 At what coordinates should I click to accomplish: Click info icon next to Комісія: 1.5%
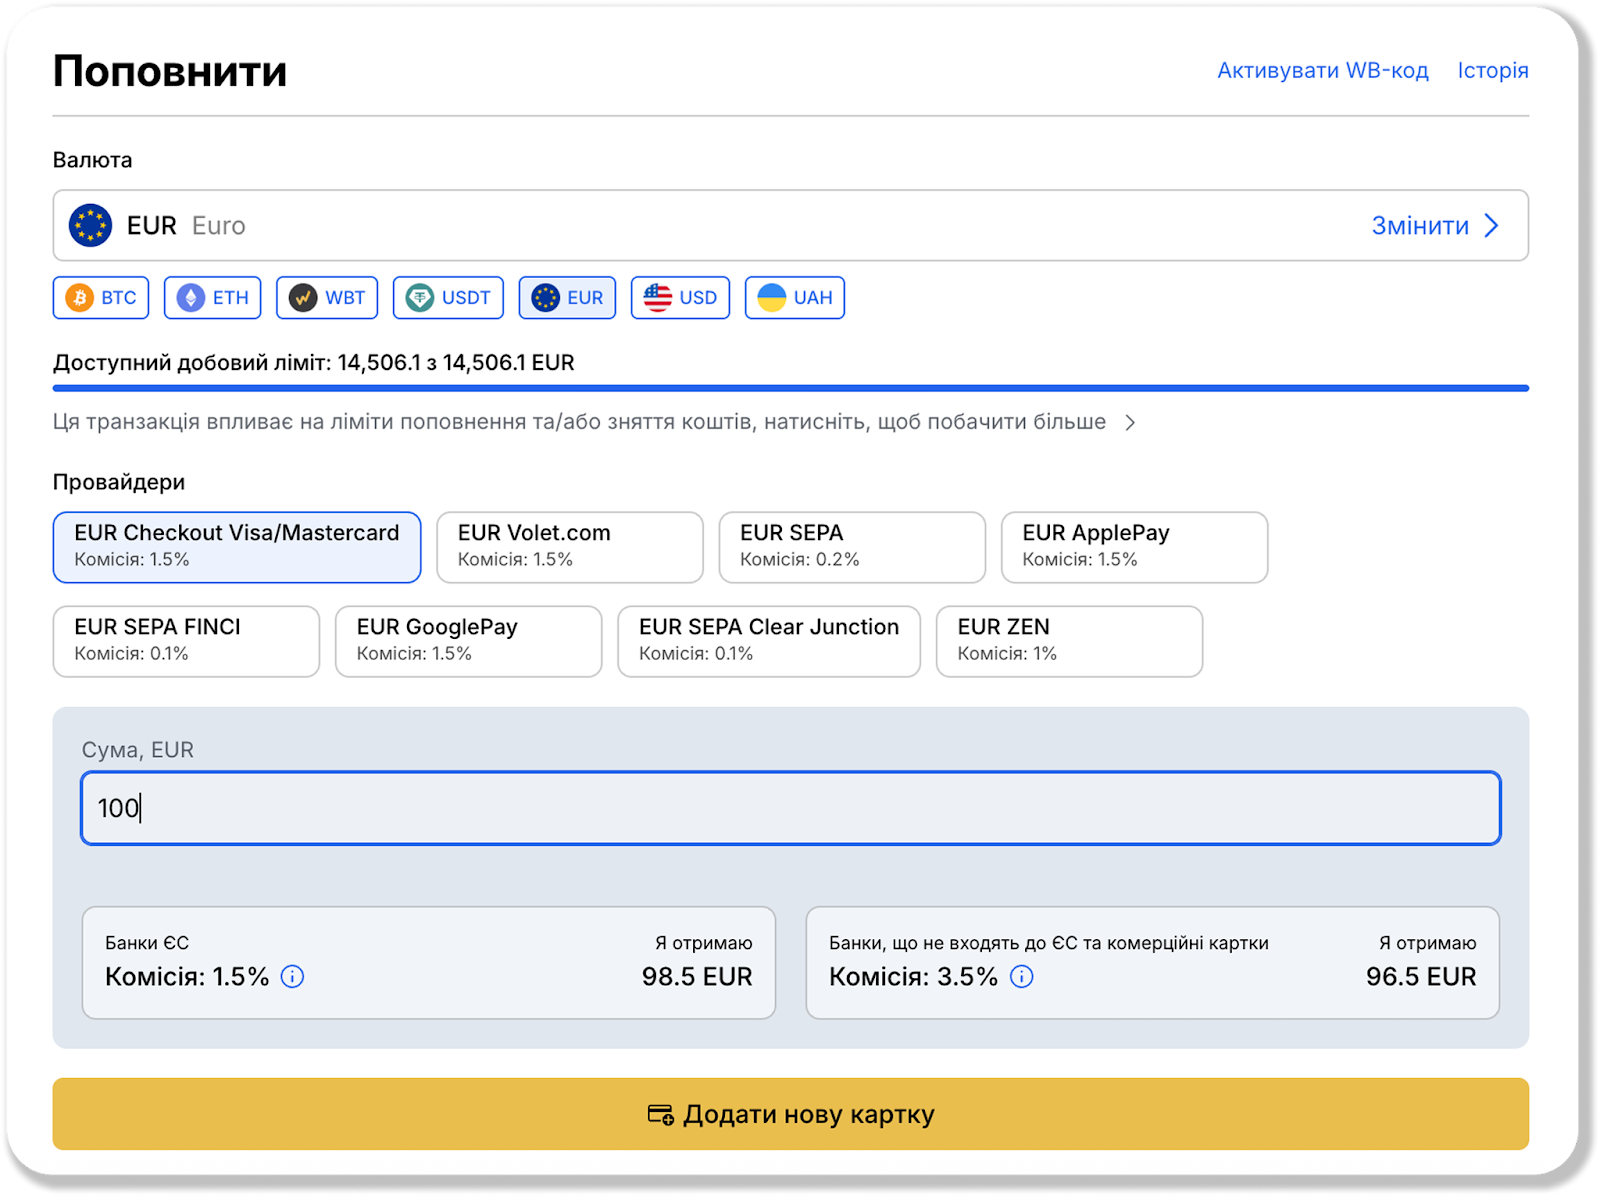[x=292, y=977]
